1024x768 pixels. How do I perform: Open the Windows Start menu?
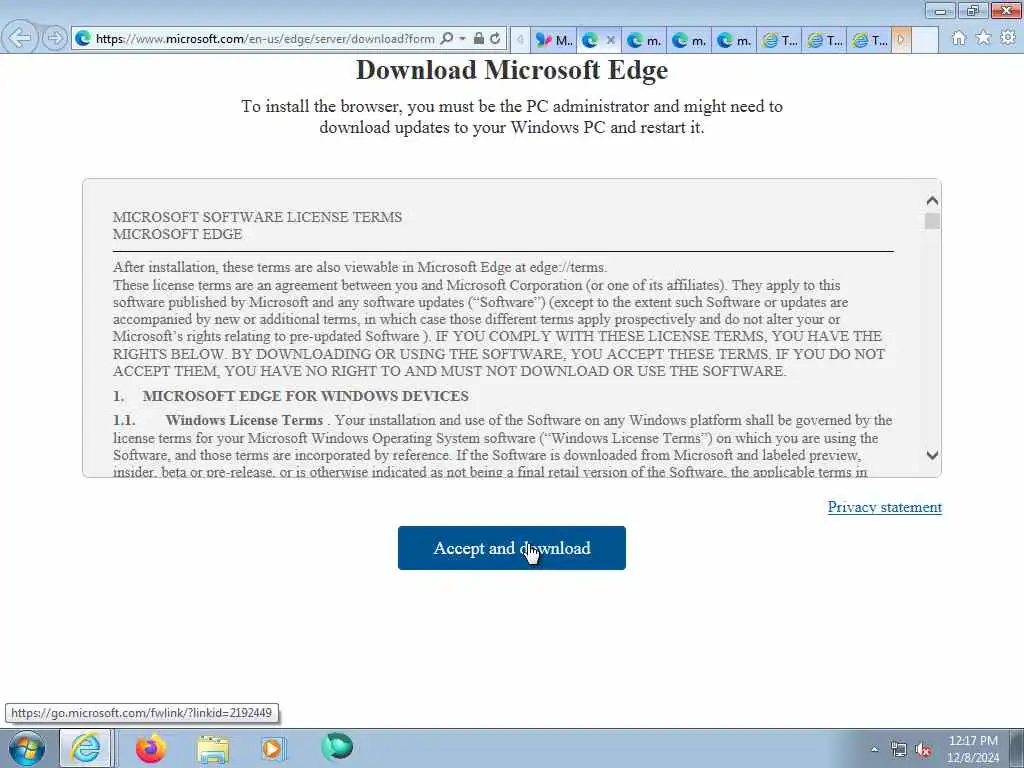click(x=27, y=748)
